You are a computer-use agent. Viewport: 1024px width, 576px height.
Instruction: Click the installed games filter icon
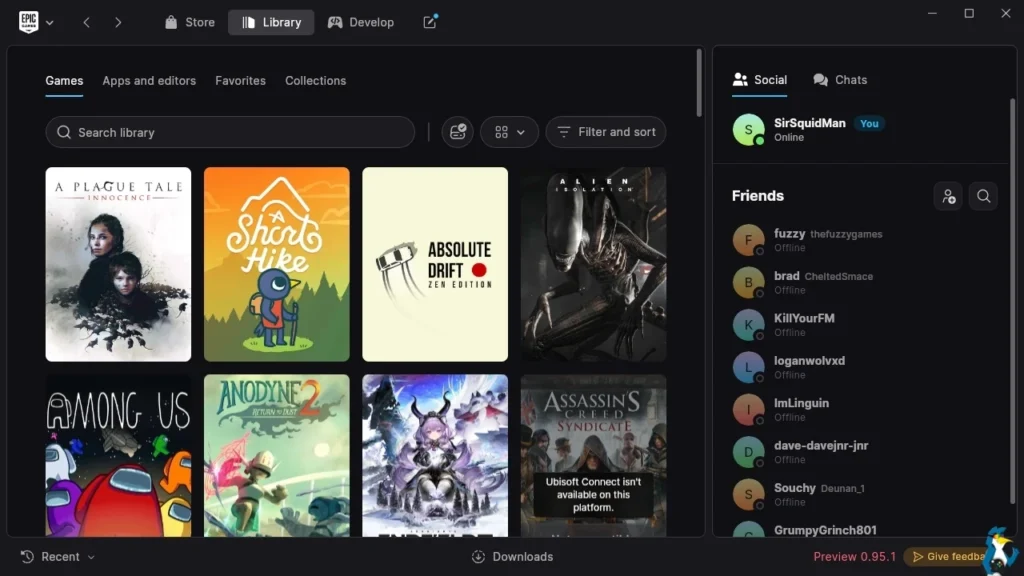(457, 132)
